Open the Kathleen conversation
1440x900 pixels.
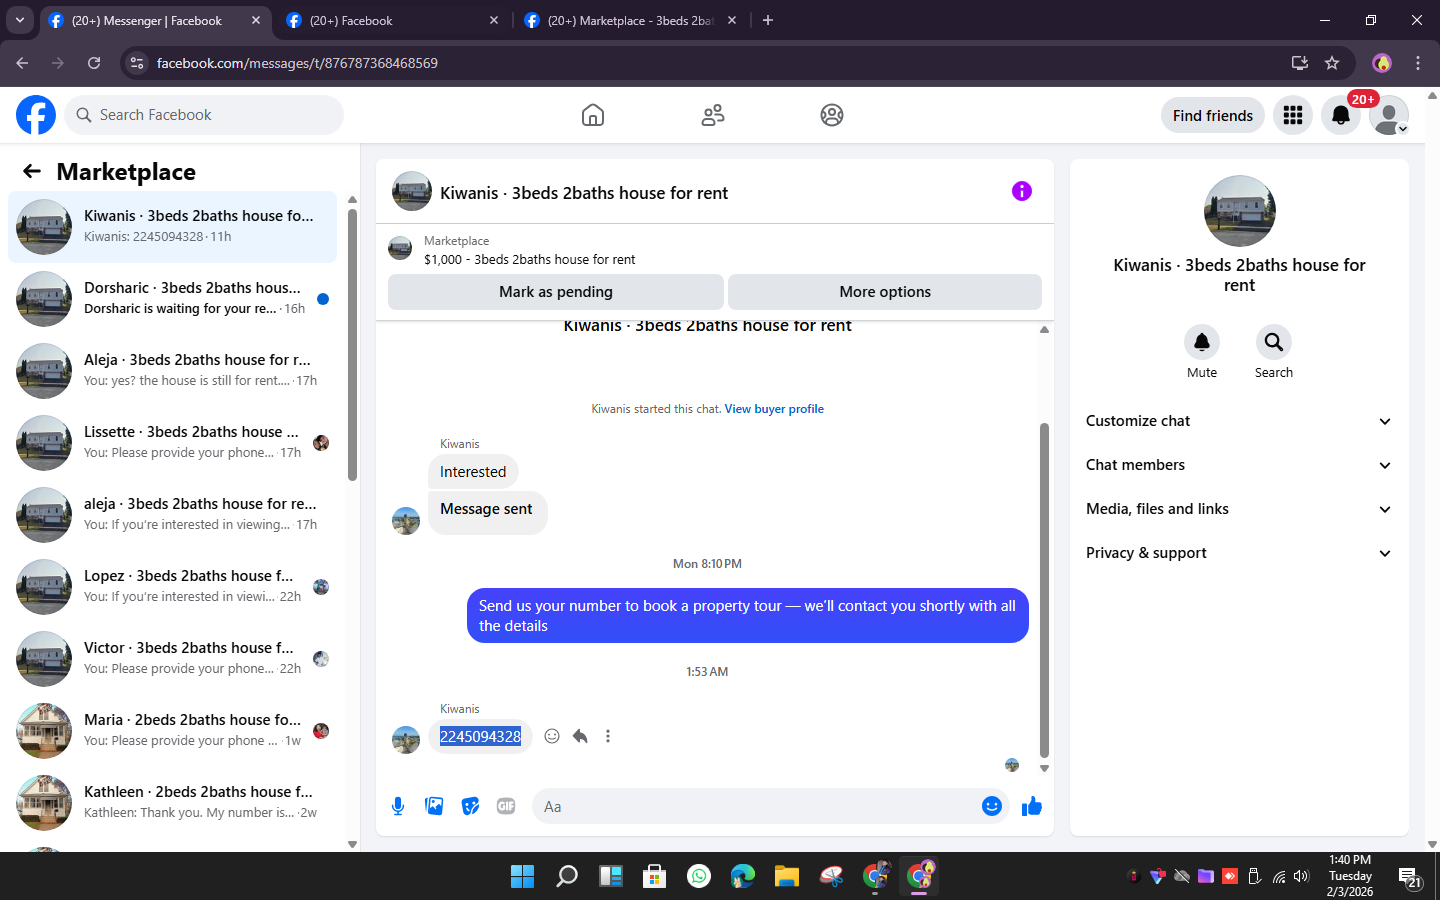coord(172,803)
